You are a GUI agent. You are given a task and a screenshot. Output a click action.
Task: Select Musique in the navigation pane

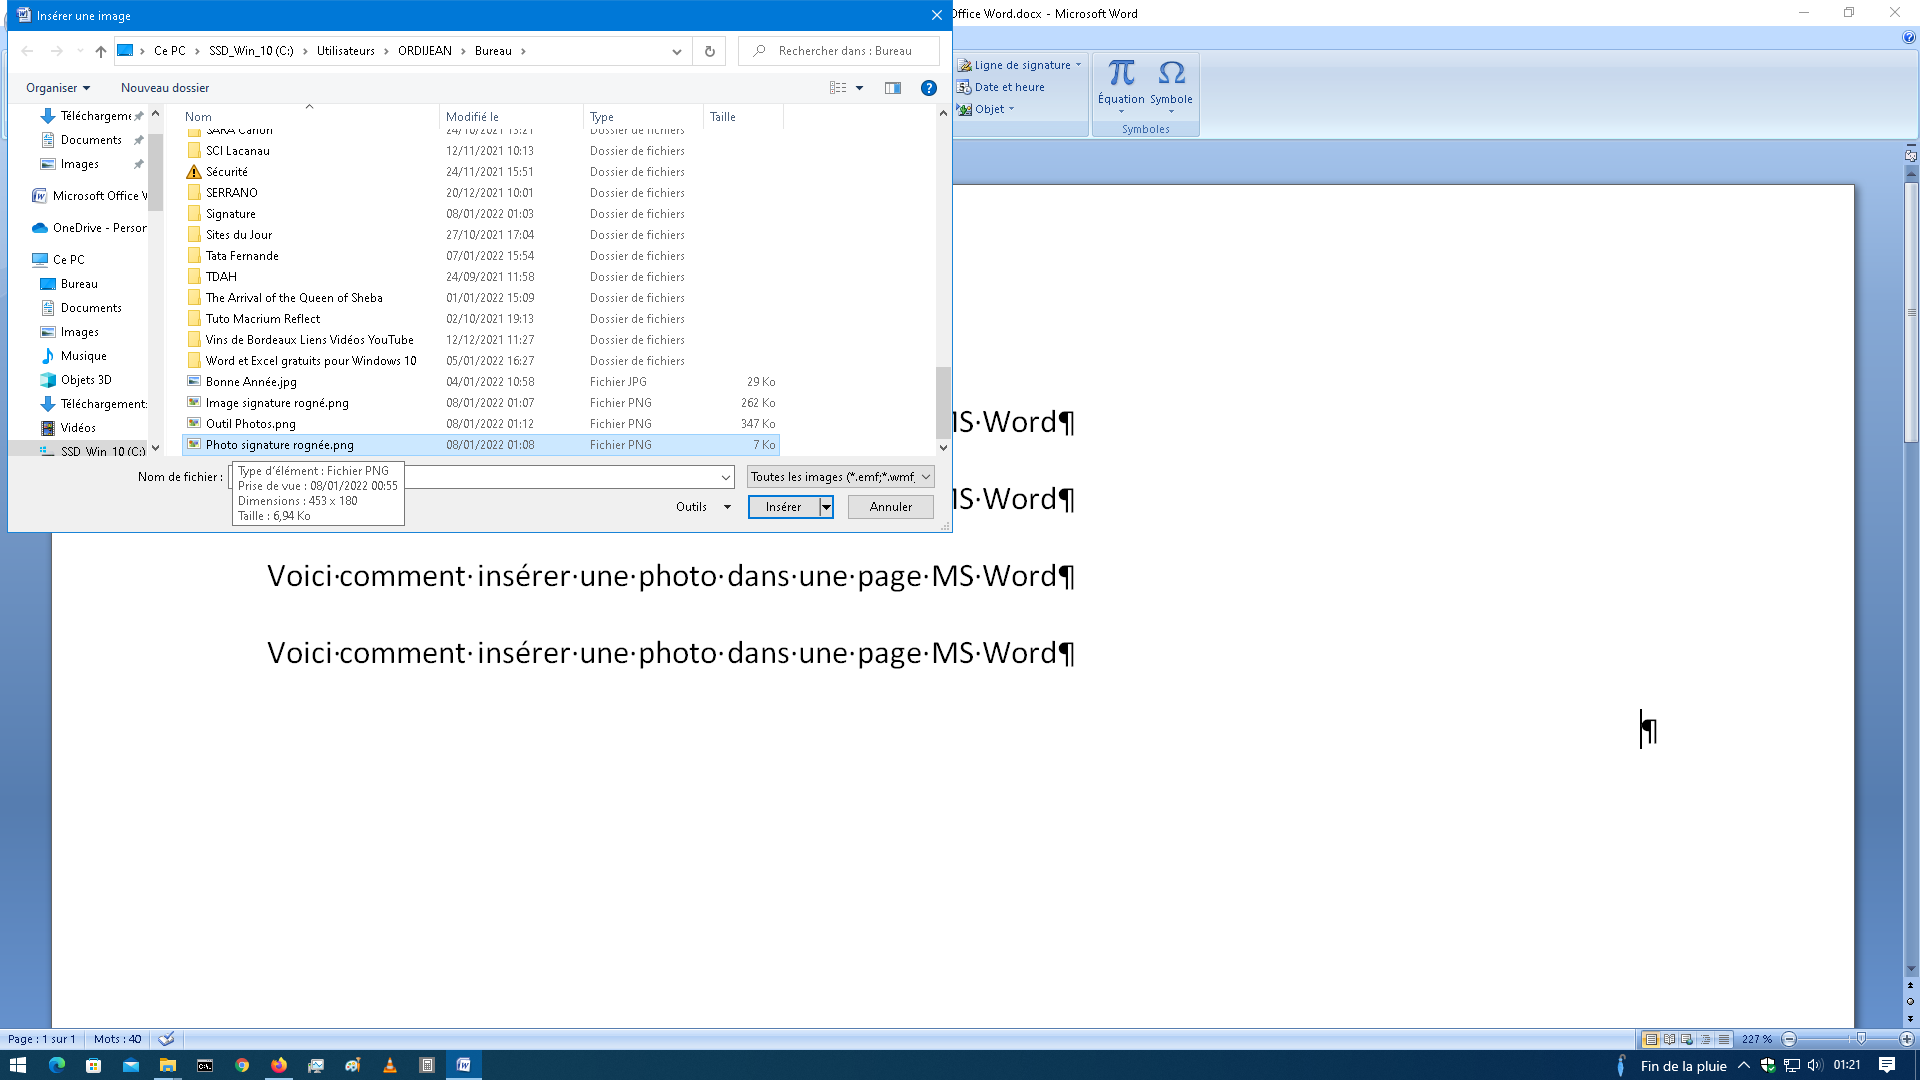83,356
